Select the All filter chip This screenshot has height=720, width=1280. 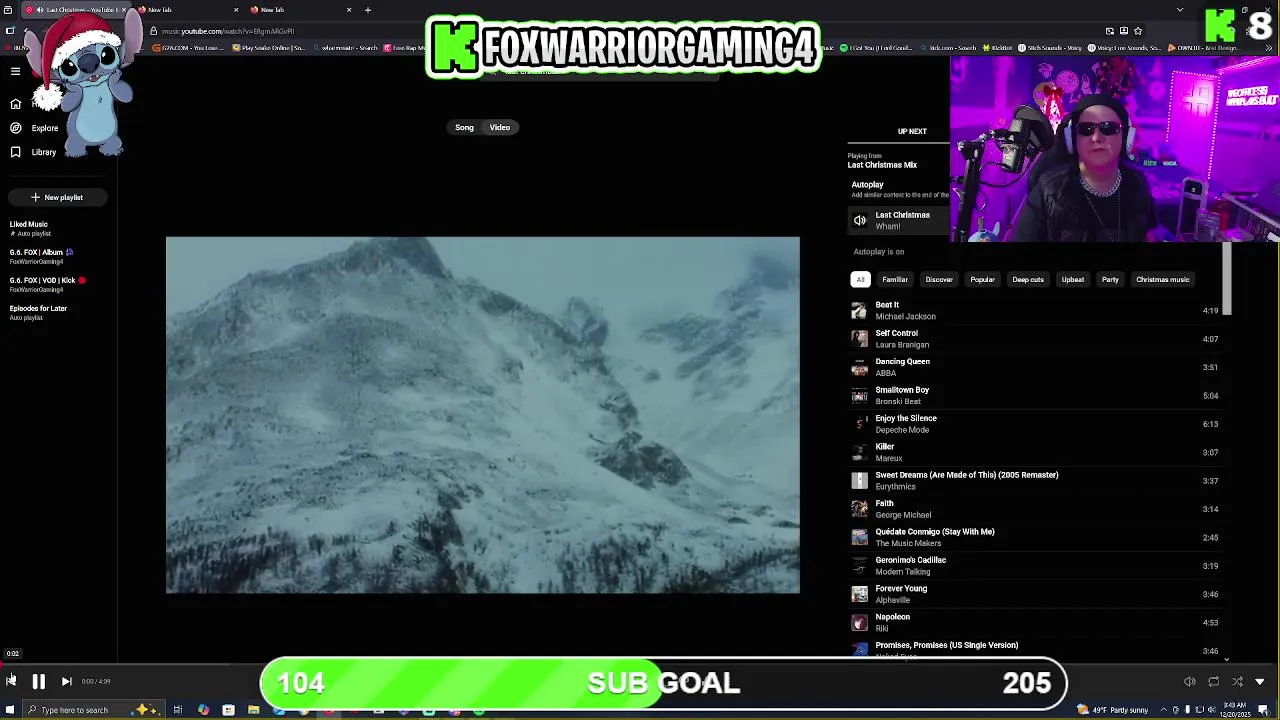(860, 279)
